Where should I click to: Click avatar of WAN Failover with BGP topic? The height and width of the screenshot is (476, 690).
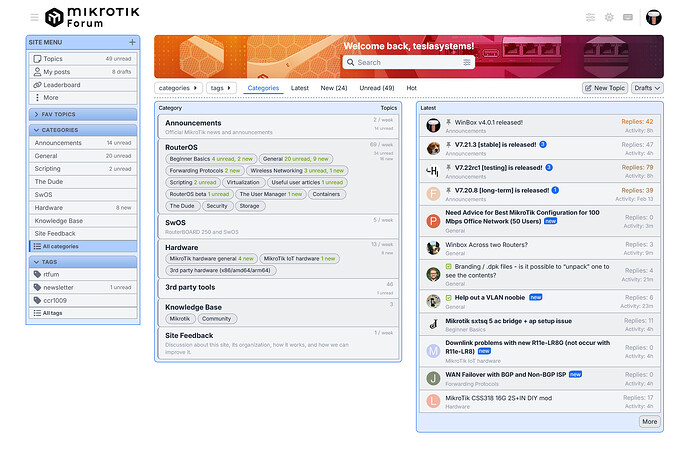click(x=433, y=378)
